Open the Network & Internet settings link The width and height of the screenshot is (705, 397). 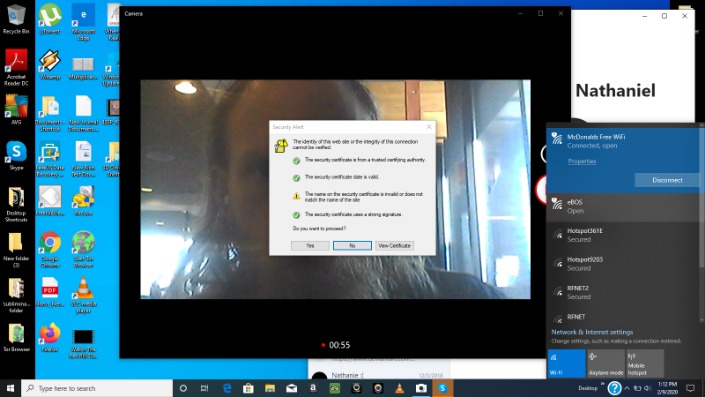pyautogui.click(x=592, y=332)
